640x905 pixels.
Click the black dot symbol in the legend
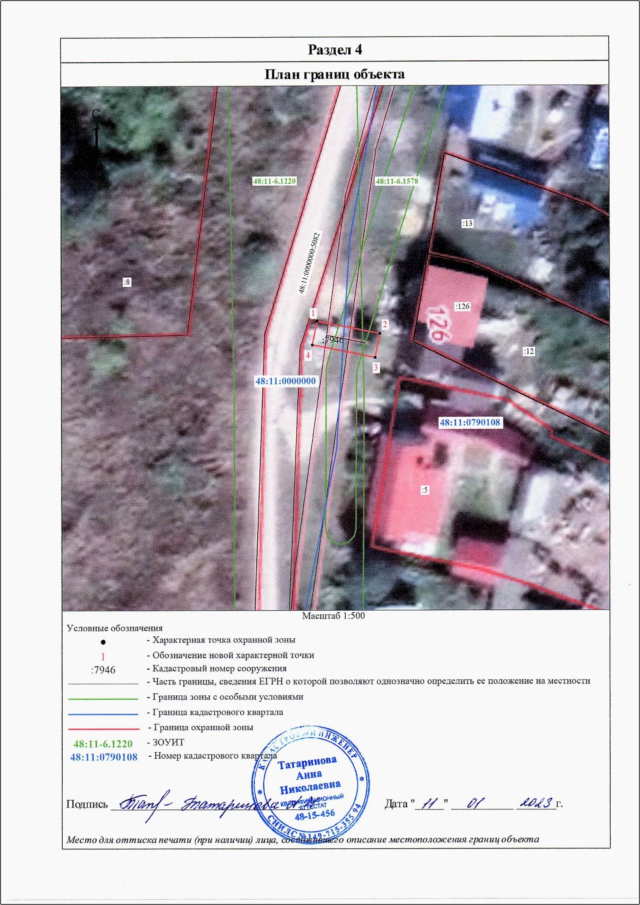pos(103,638)
